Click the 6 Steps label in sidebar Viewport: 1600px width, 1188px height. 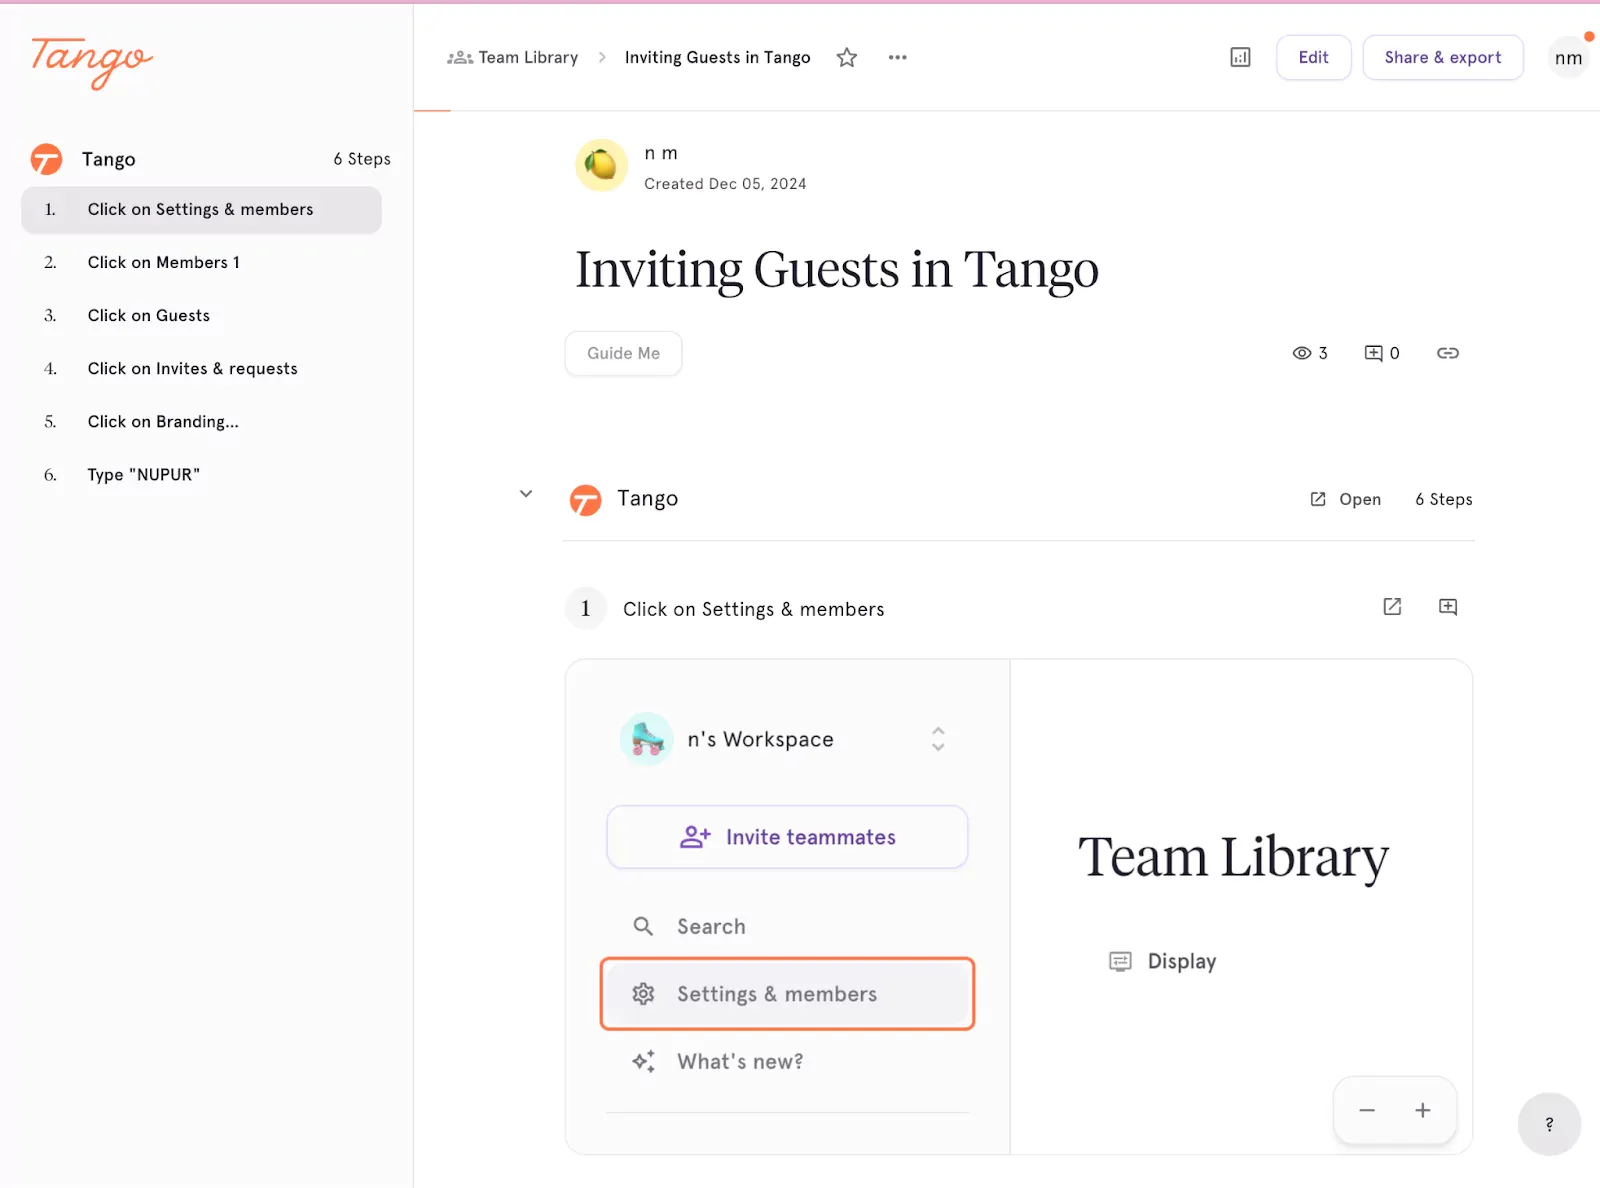pyautogui.click(x=362, y=159)
